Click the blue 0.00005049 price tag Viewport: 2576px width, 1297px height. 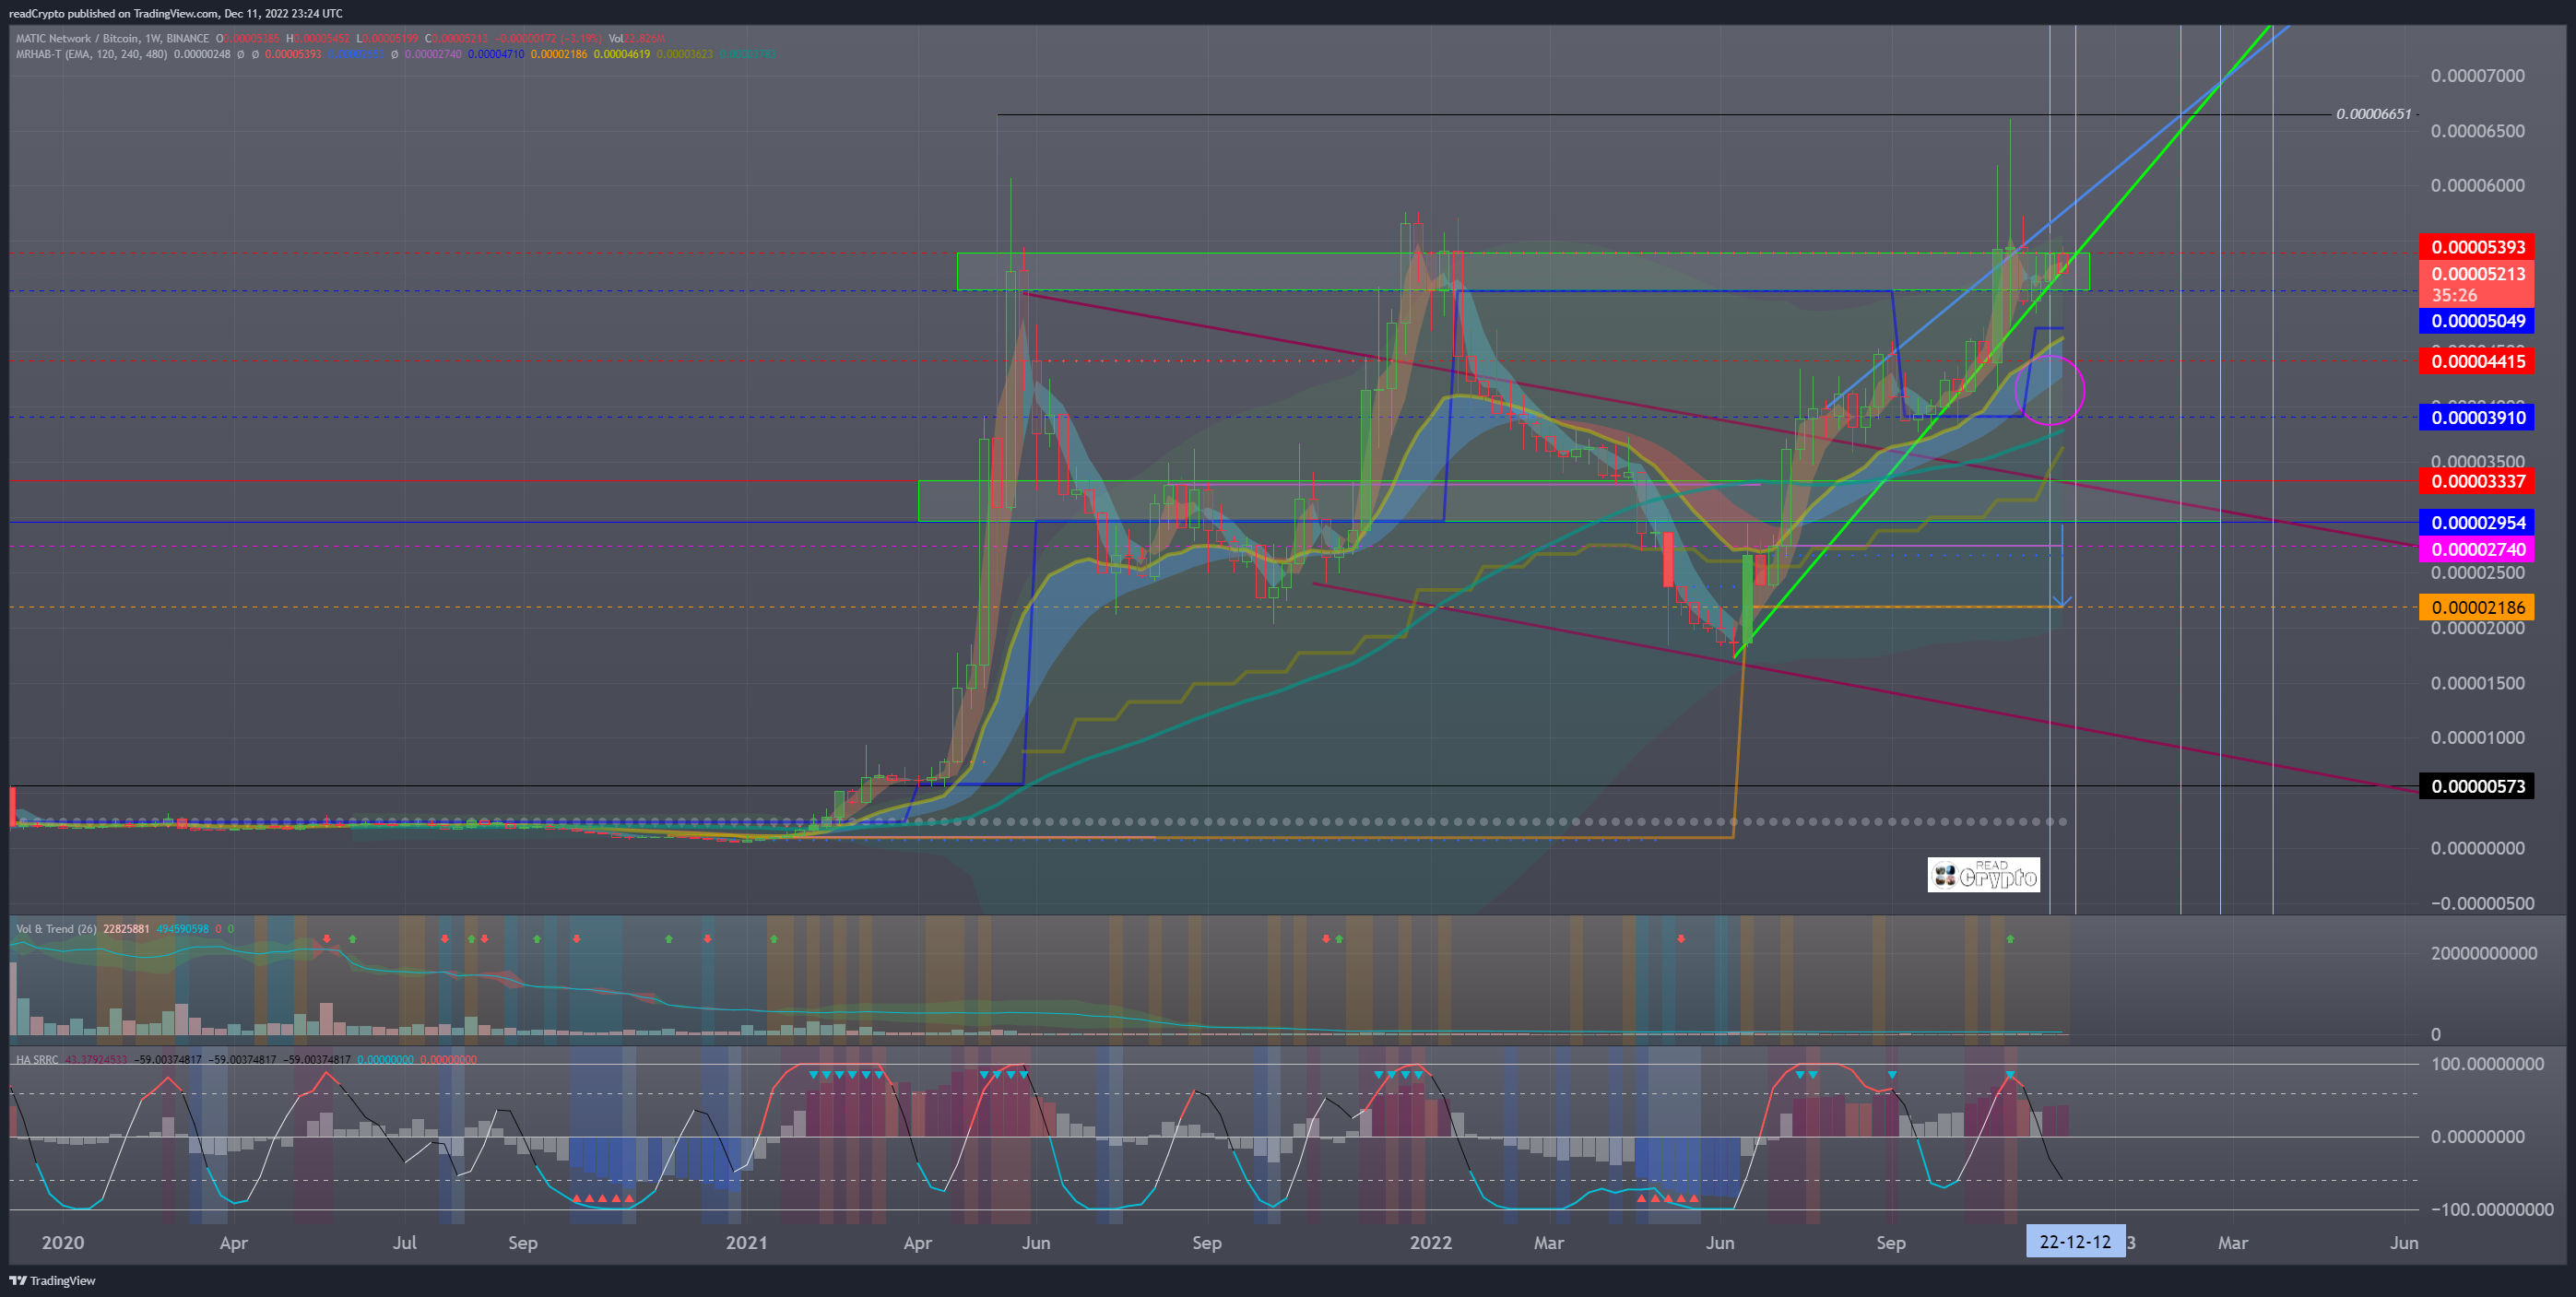[2477, 321]
